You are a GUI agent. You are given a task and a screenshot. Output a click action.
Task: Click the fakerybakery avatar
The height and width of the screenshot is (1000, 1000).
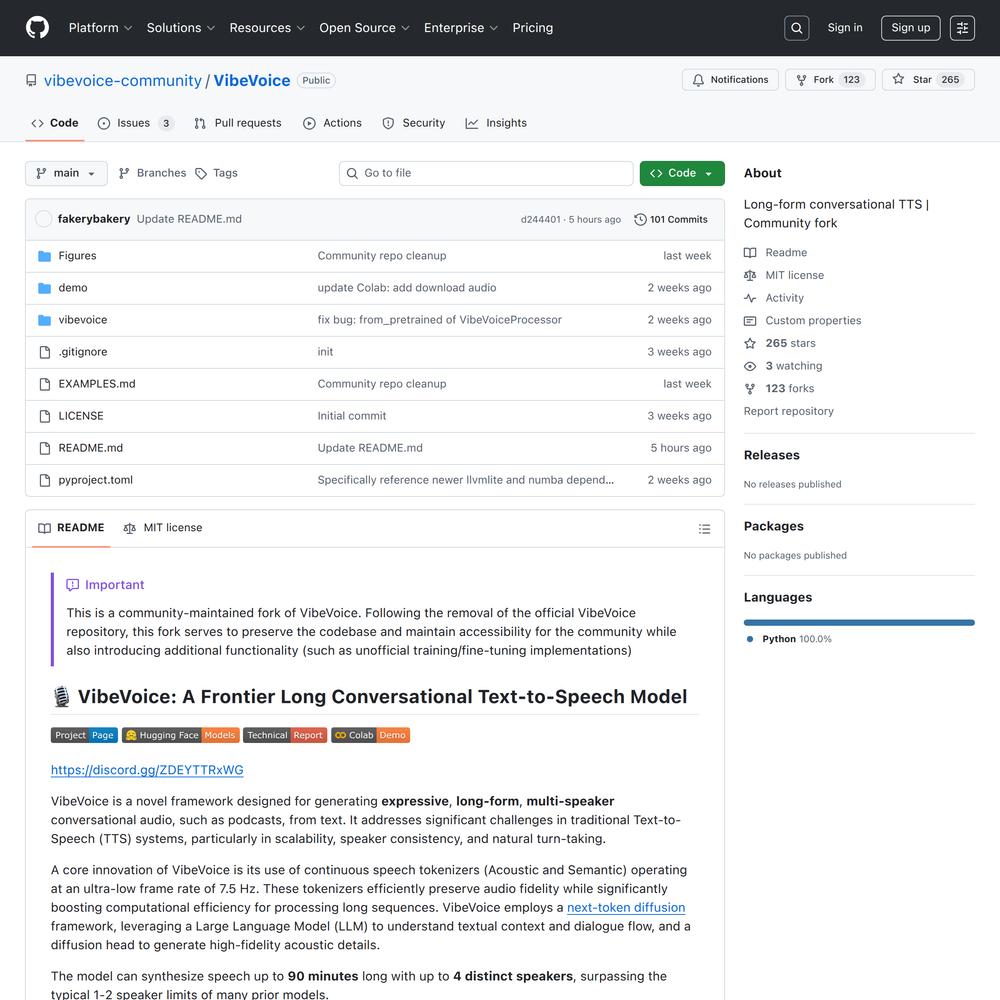(x=43, y=219)
